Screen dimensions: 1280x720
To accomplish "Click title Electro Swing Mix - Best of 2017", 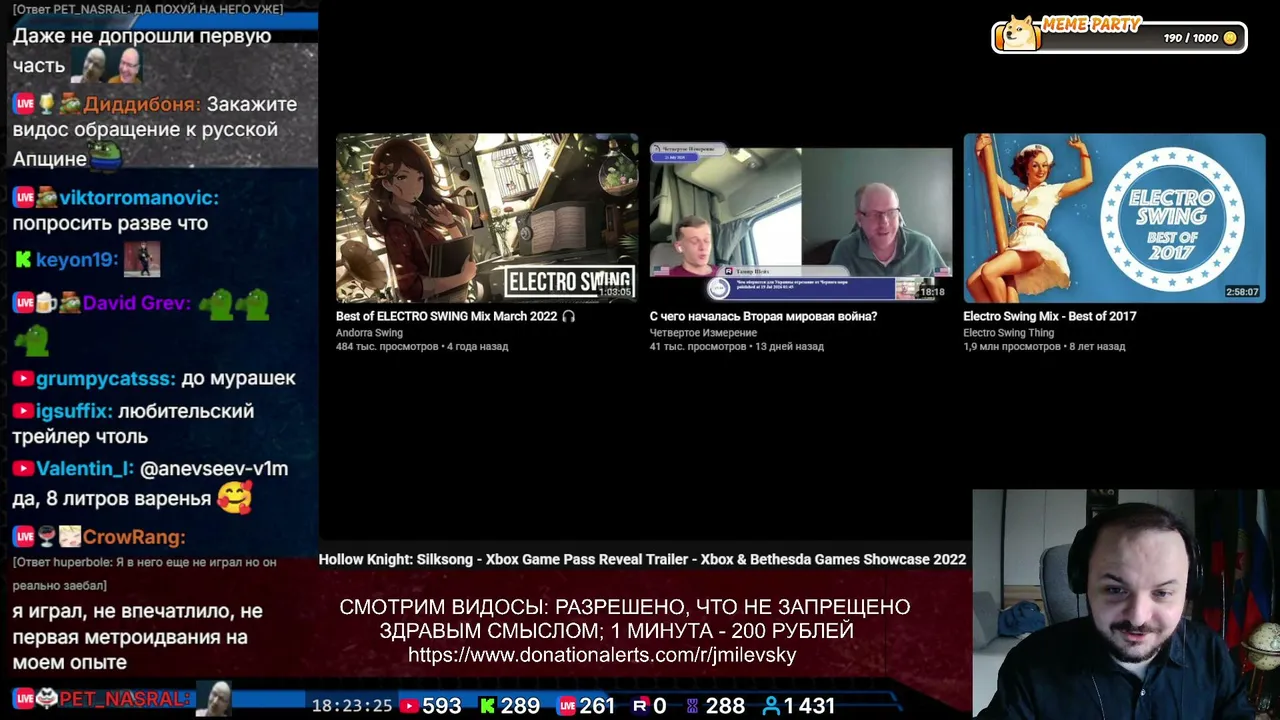I will (1050, 316).
